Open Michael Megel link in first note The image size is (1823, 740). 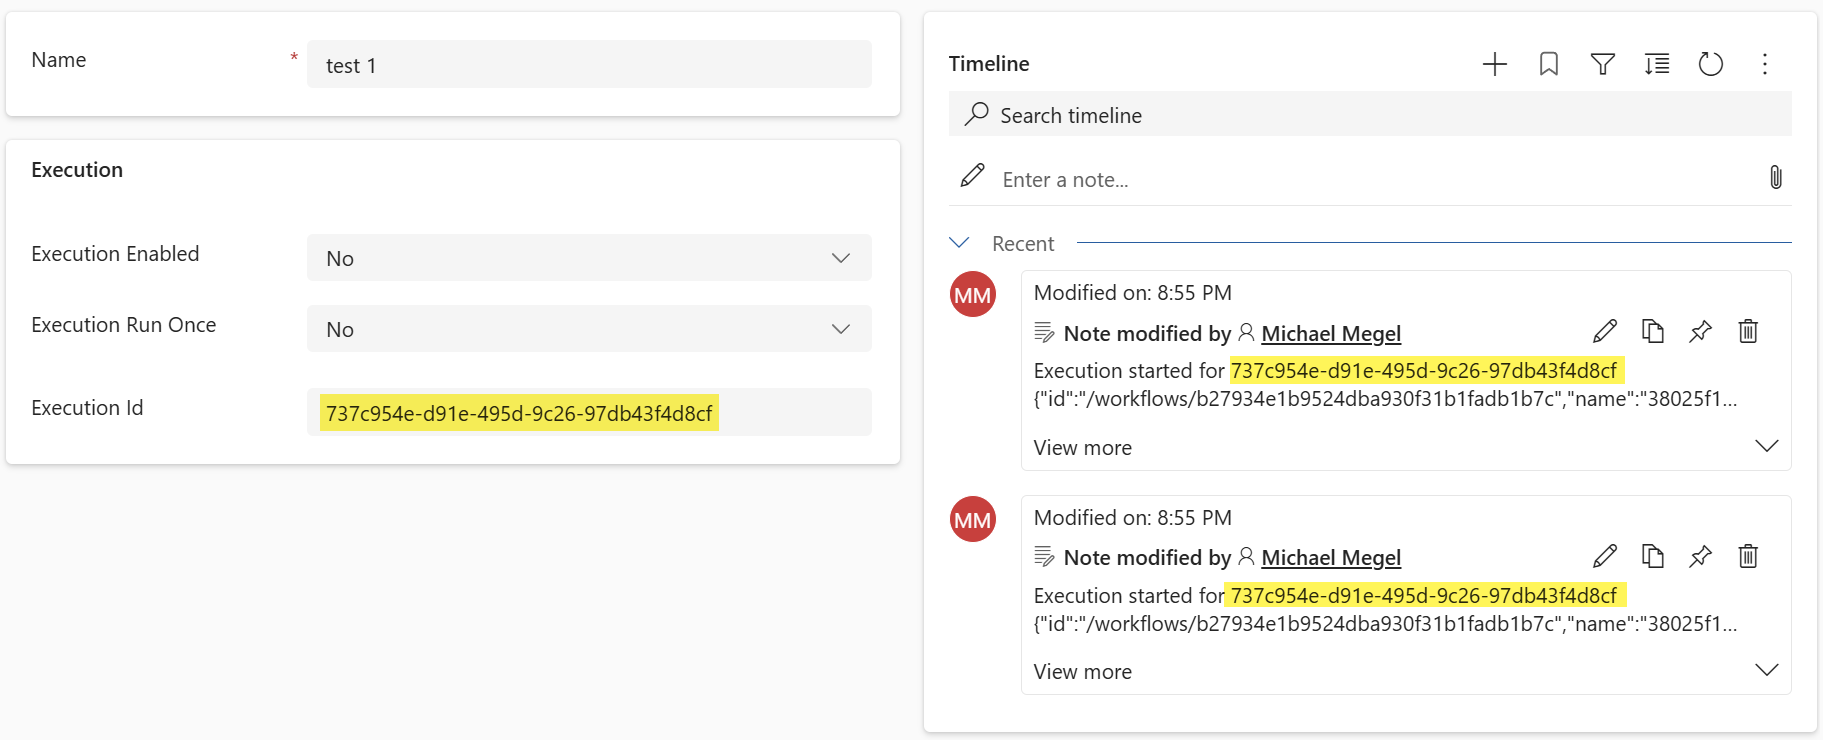[x=1331, y=333]
